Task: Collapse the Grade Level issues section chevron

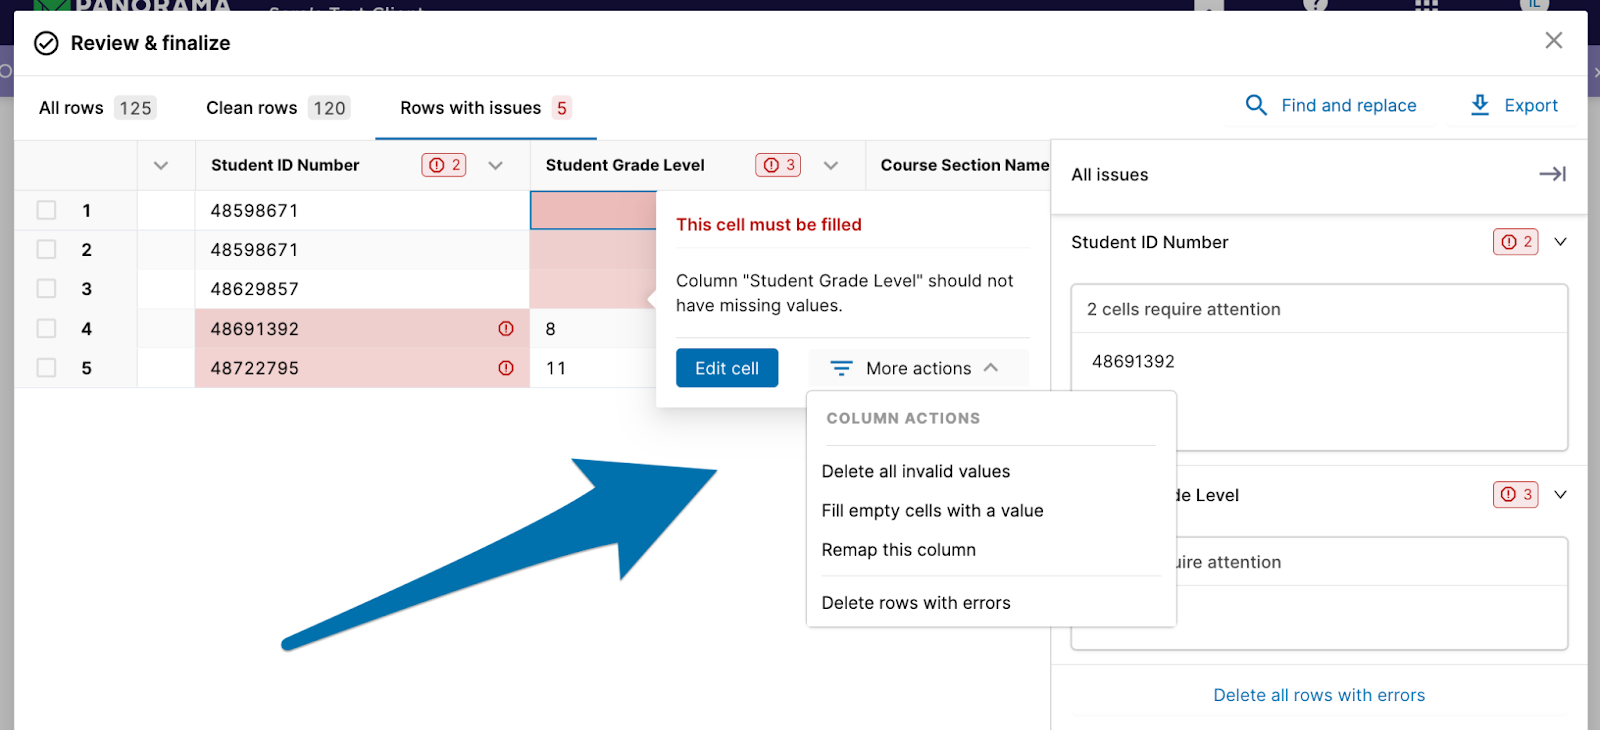Action: (x=1560, y=494)
